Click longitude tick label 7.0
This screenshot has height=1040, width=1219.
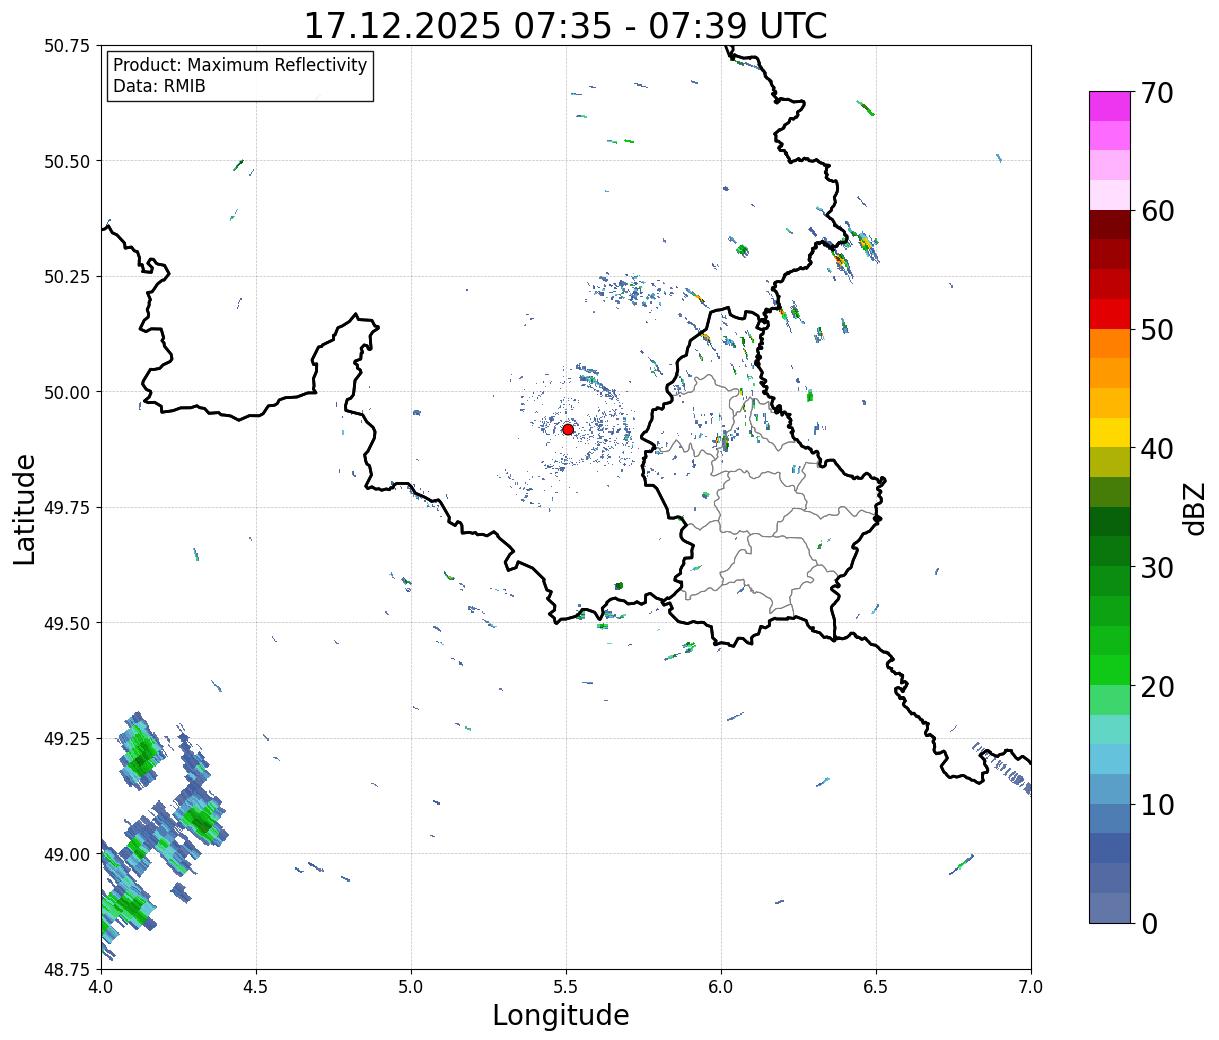tap(1031, 986)
